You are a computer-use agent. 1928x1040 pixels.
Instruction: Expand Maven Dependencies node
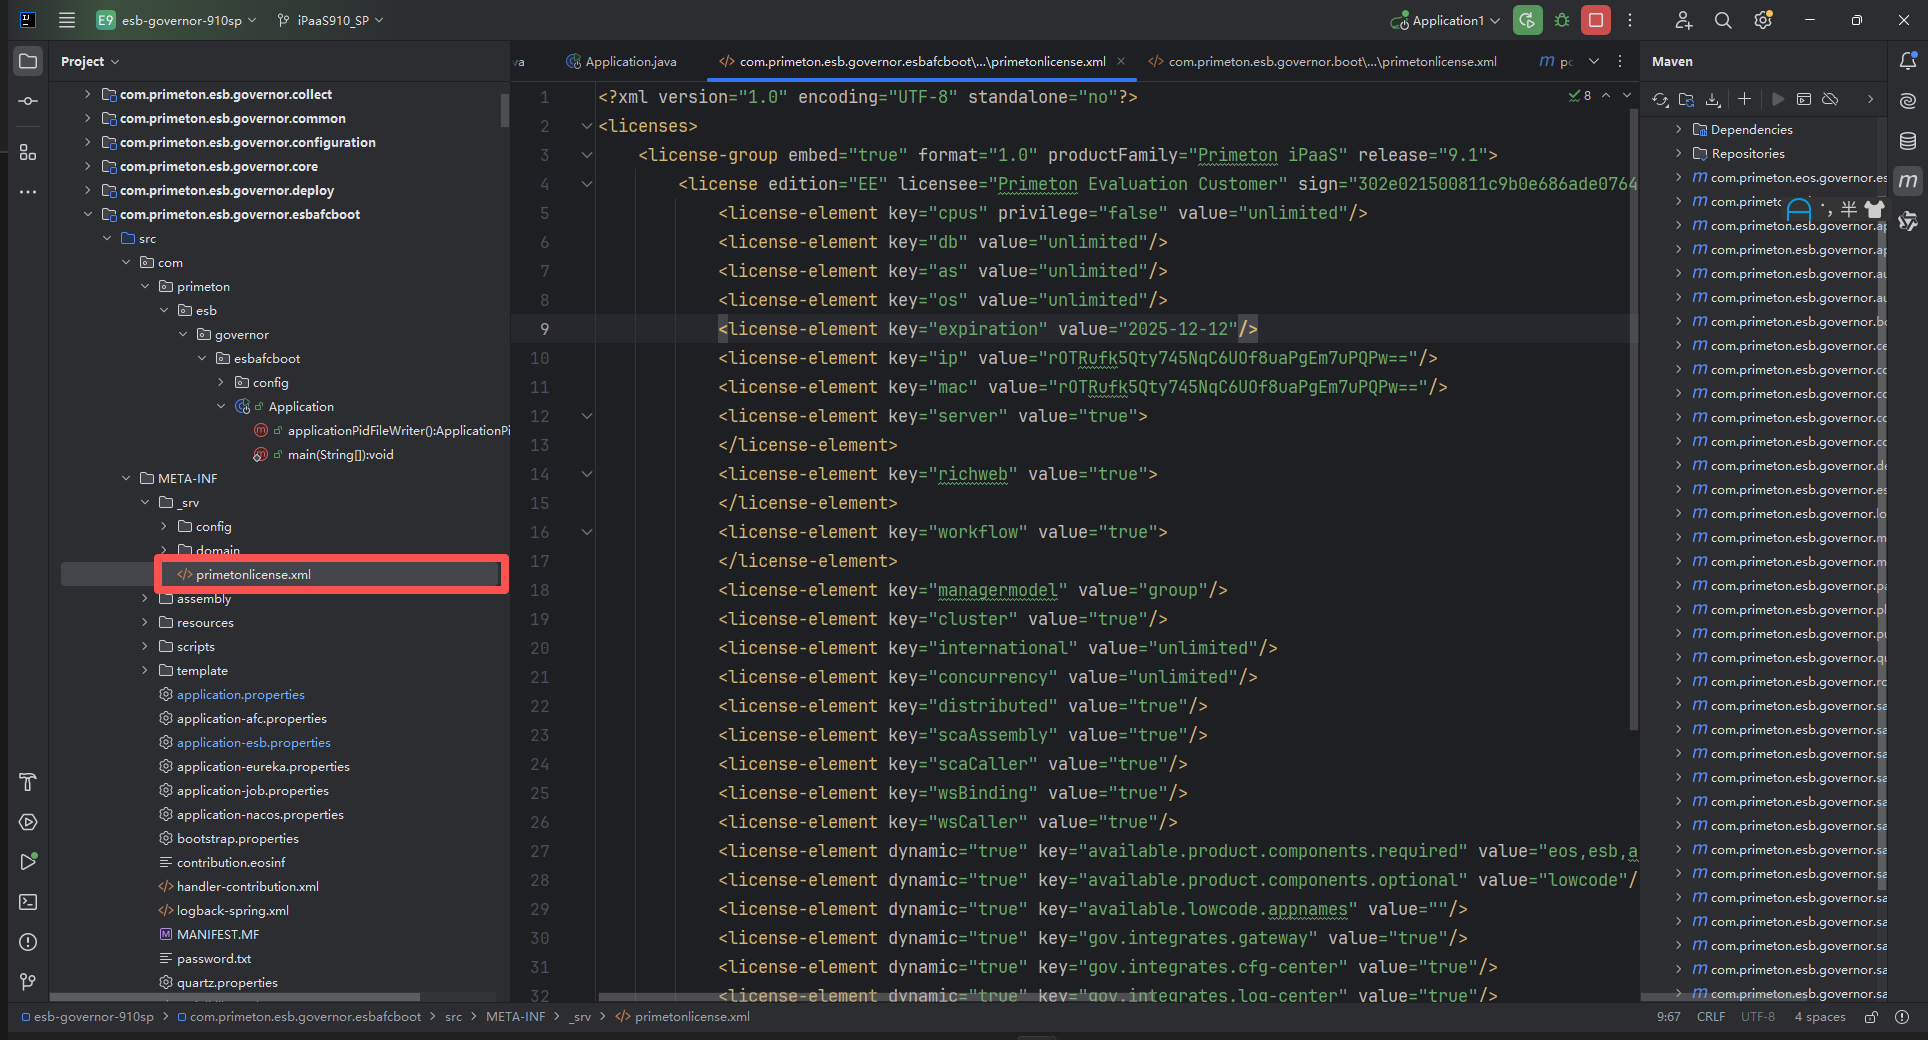1678,129
